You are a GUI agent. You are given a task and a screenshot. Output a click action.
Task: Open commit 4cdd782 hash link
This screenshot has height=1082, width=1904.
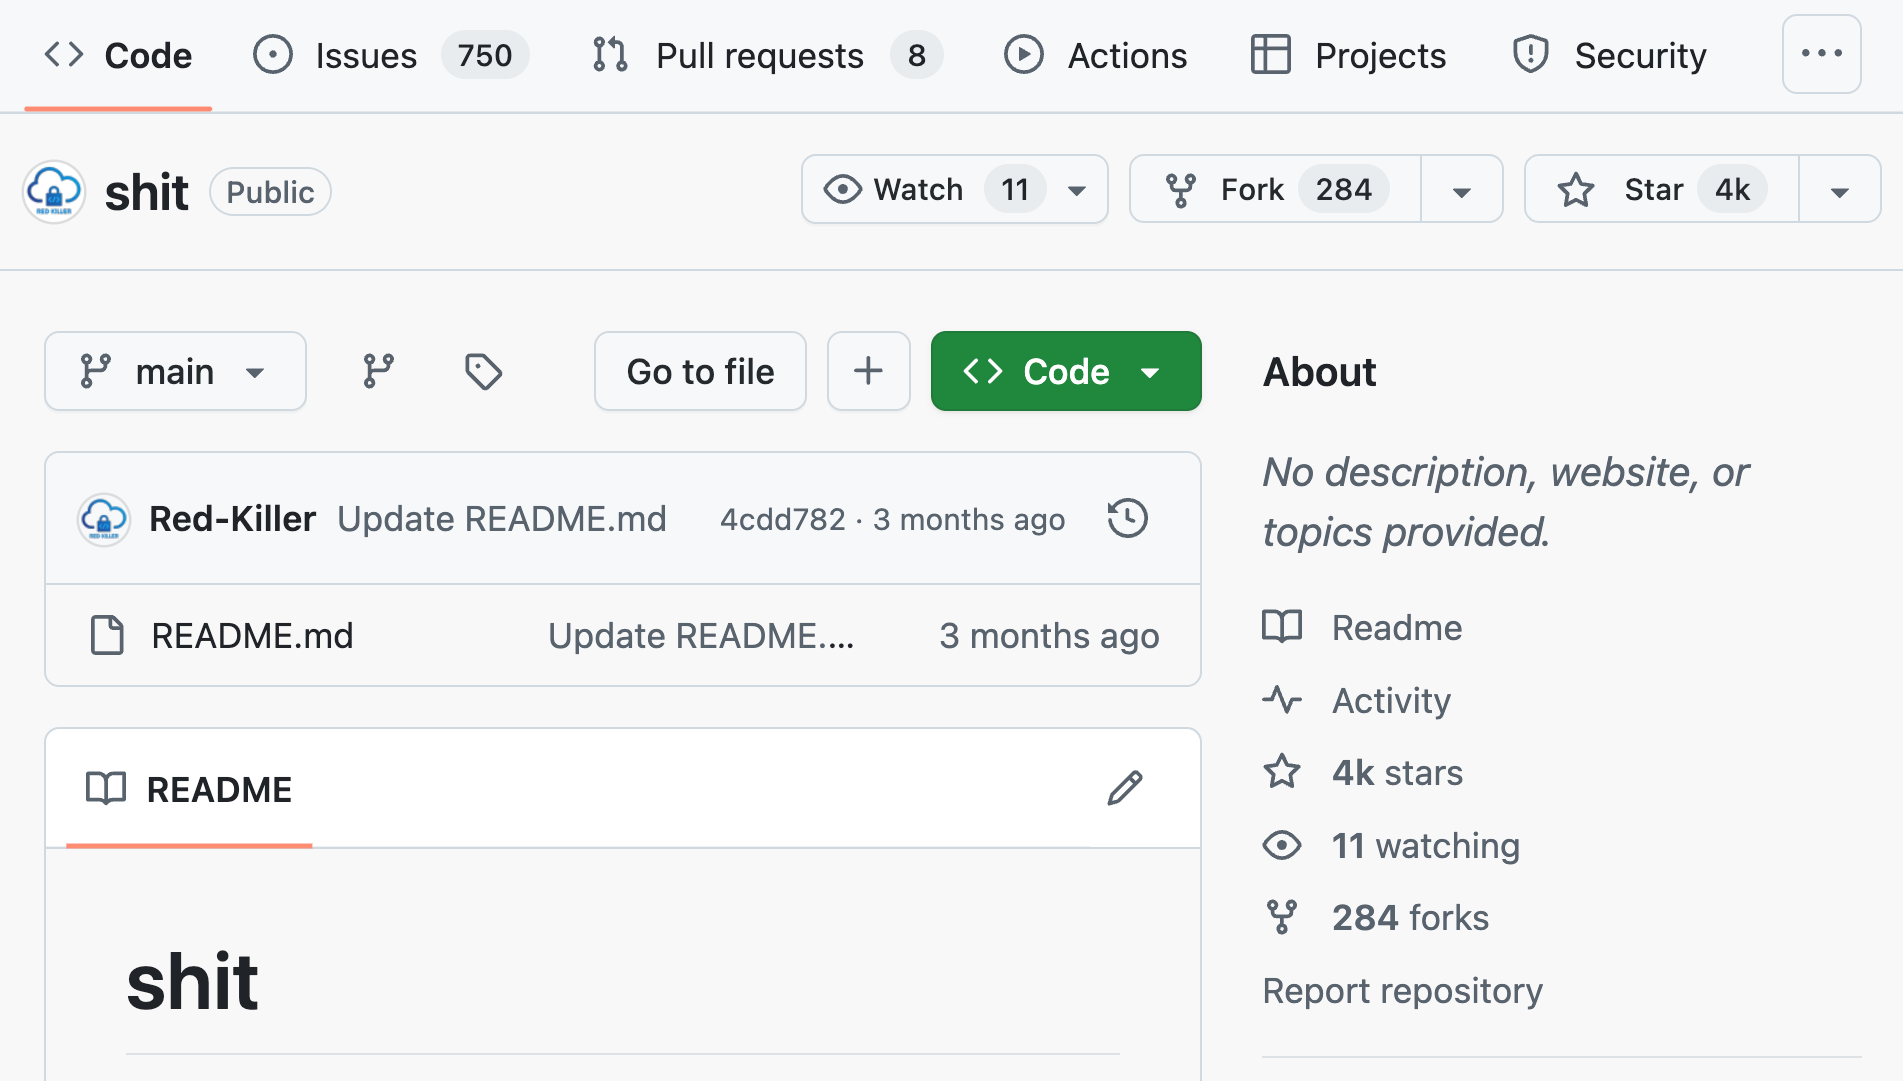[x=782, y=519]
